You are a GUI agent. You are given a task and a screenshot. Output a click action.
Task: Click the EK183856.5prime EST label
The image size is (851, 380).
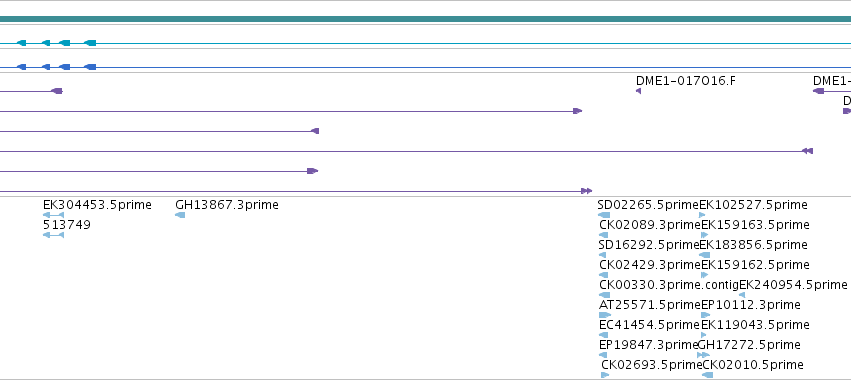(x=753, y=245)
